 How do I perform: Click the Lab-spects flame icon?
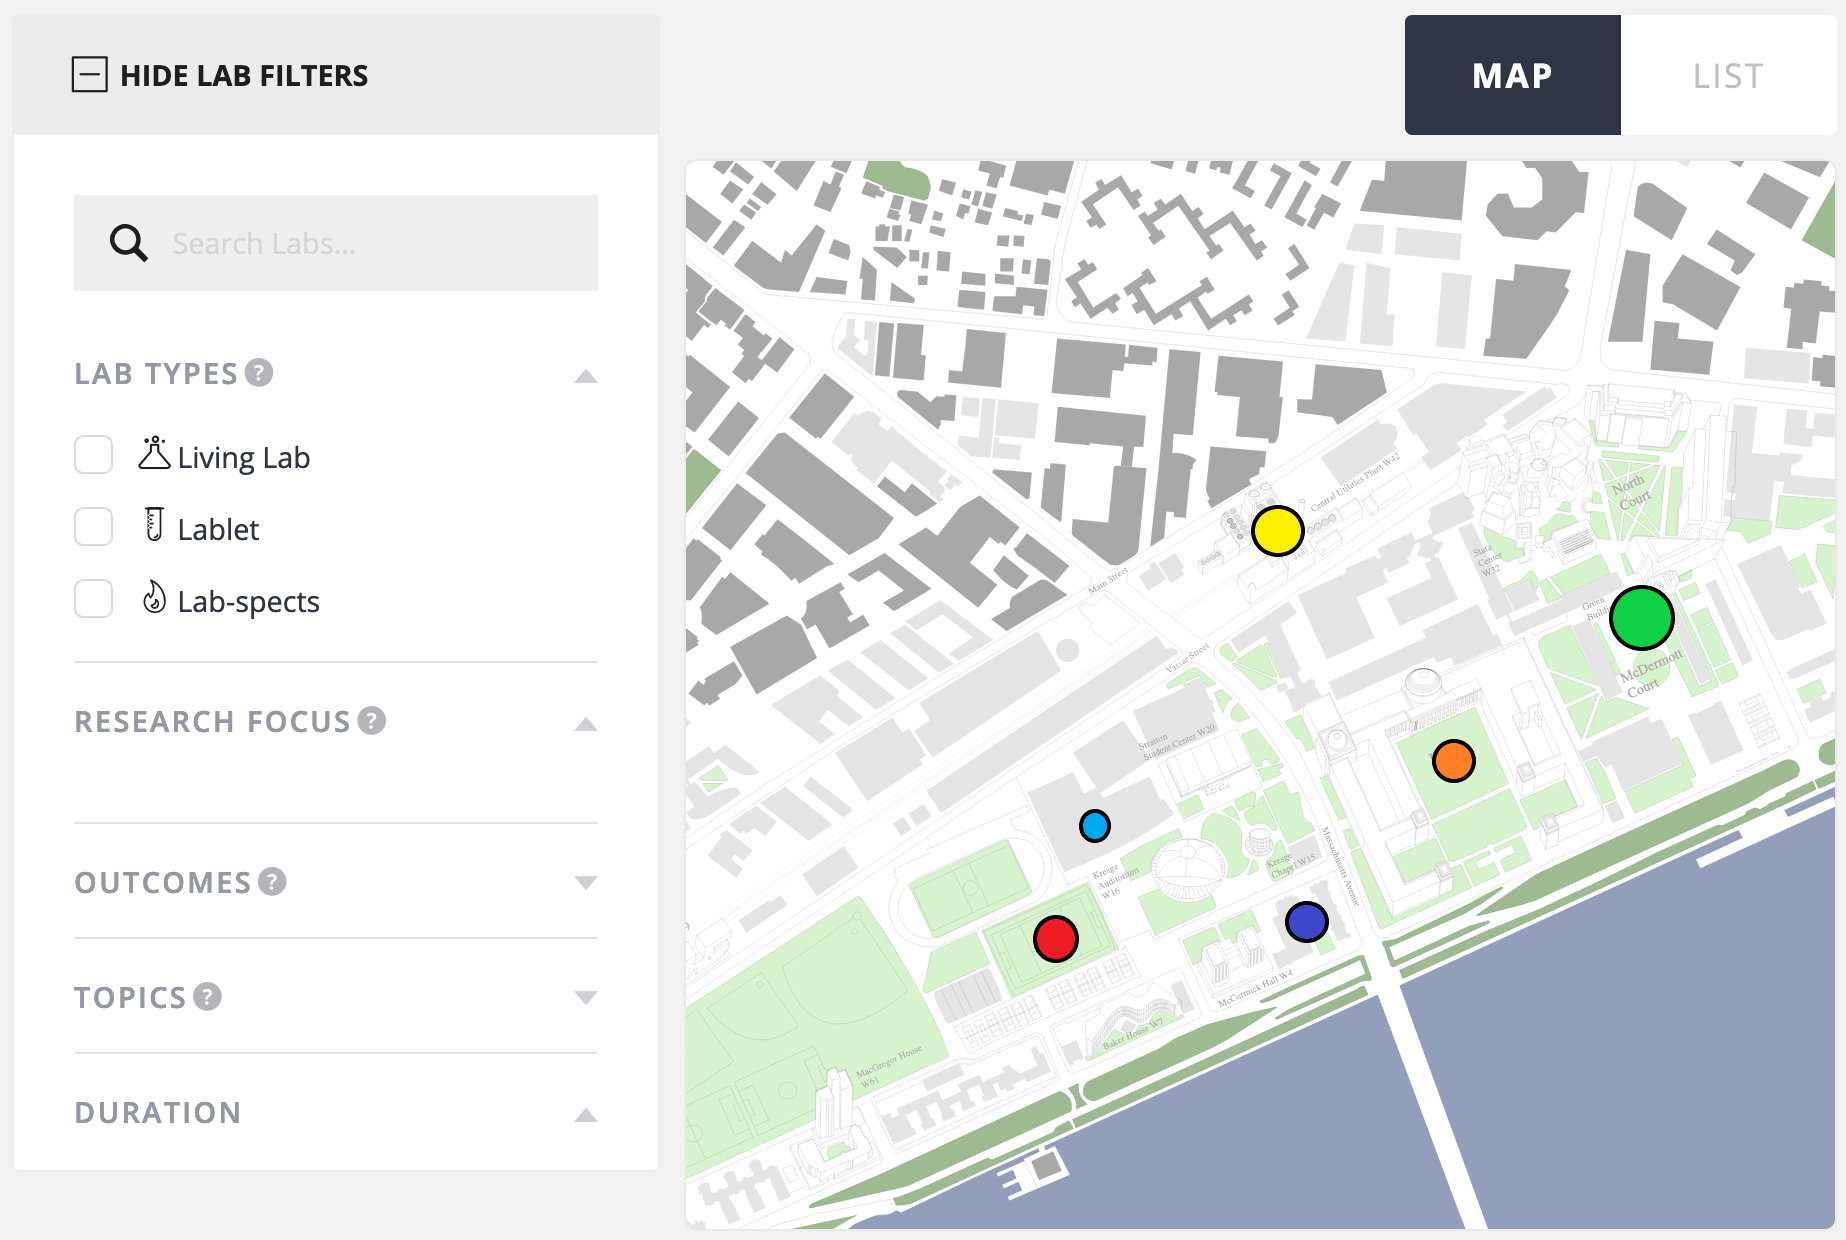pos(154,599)
